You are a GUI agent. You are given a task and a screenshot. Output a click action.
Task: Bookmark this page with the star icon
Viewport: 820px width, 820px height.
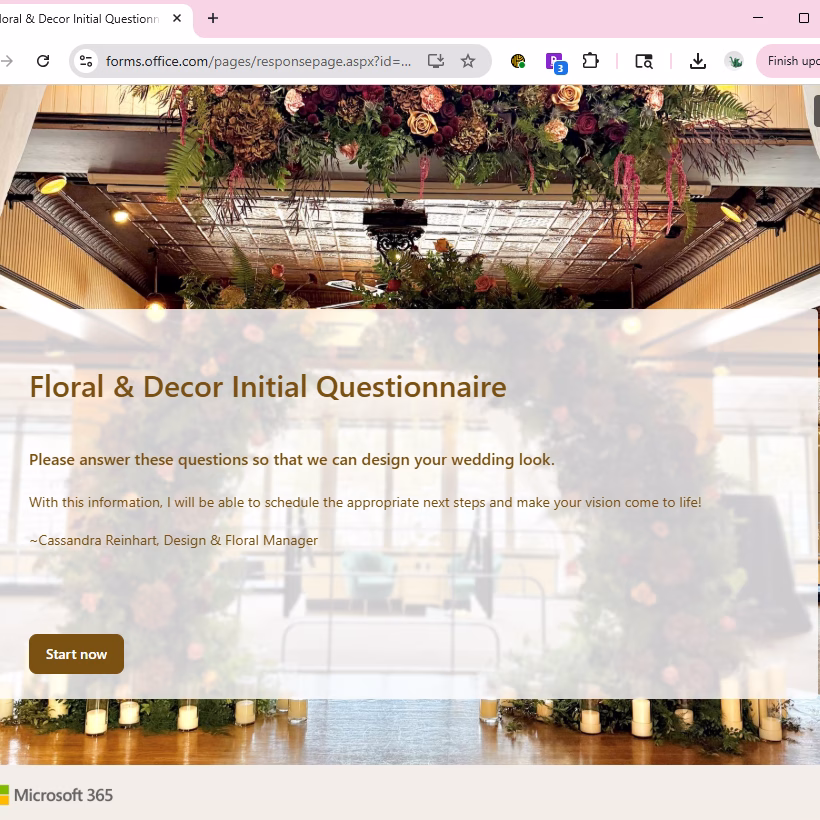(468, 61)
